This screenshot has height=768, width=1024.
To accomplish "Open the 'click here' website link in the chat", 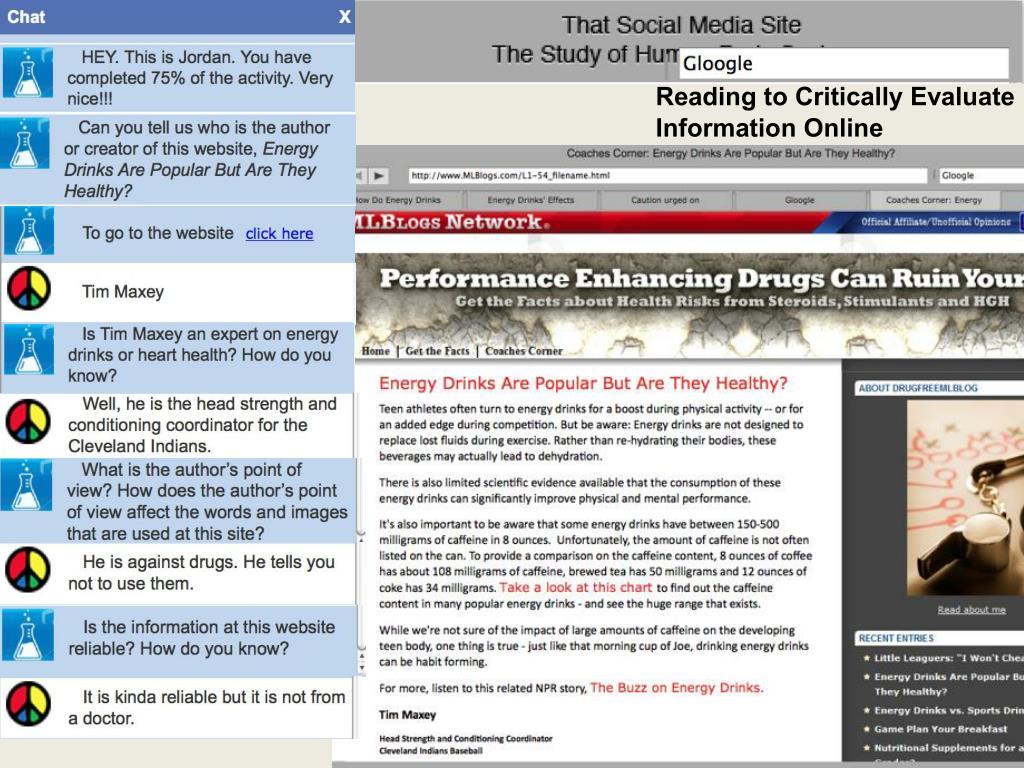I will coord(280,234).
